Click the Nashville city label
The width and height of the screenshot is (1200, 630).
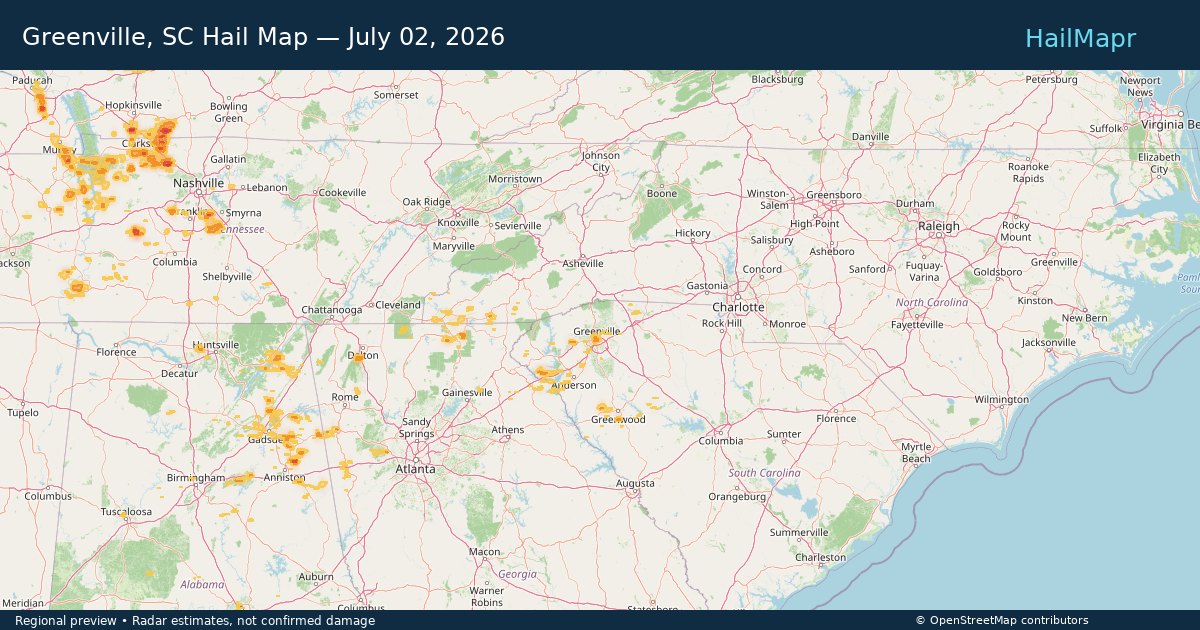[x=199, y=184]
